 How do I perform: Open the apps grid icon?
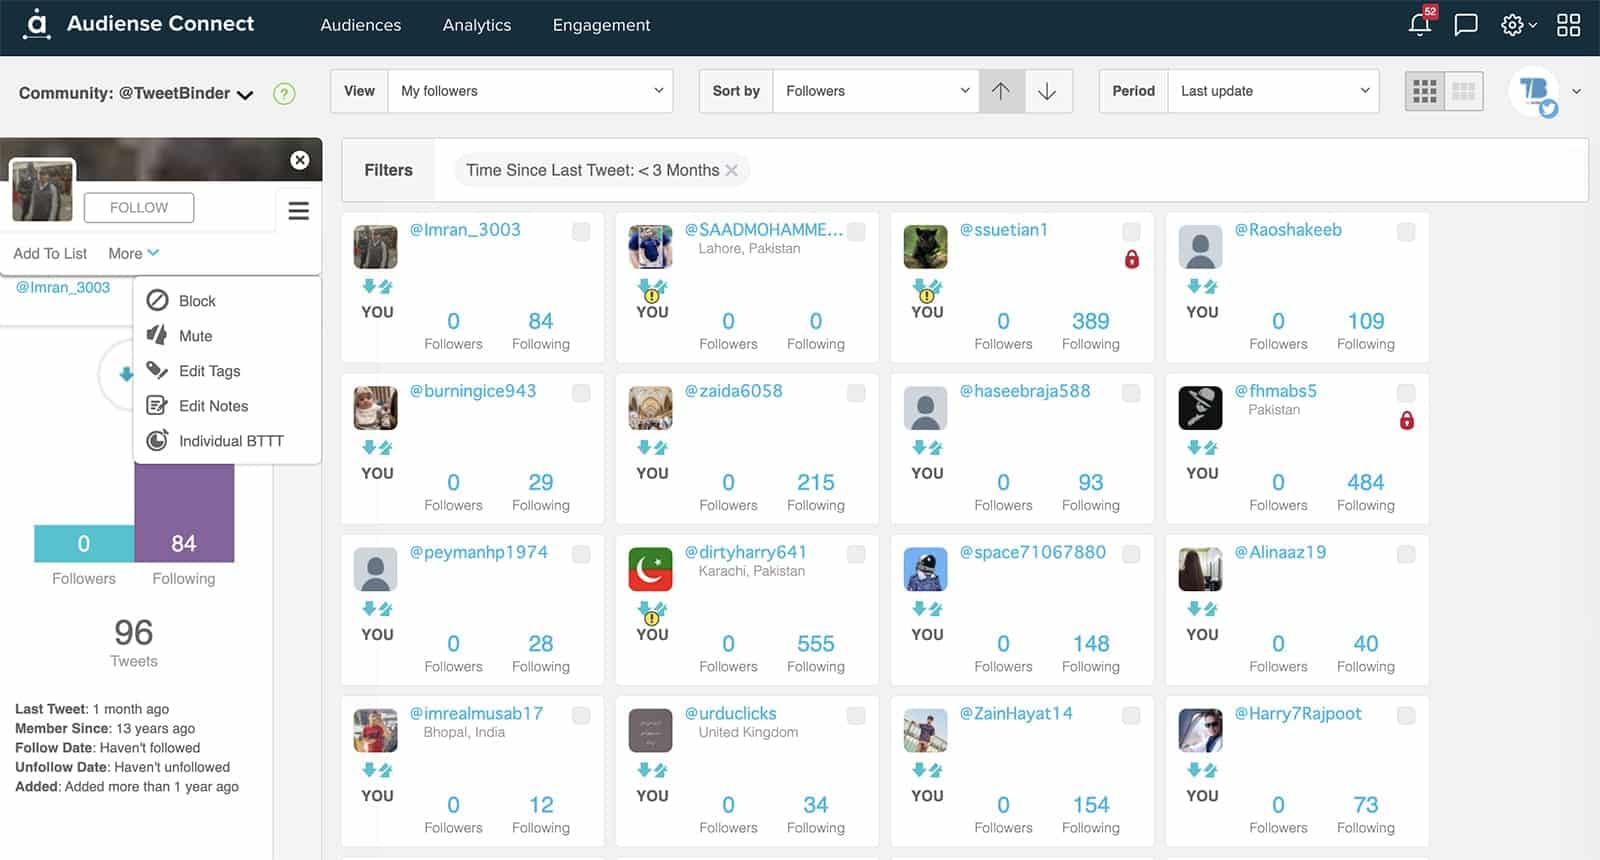1569,24
